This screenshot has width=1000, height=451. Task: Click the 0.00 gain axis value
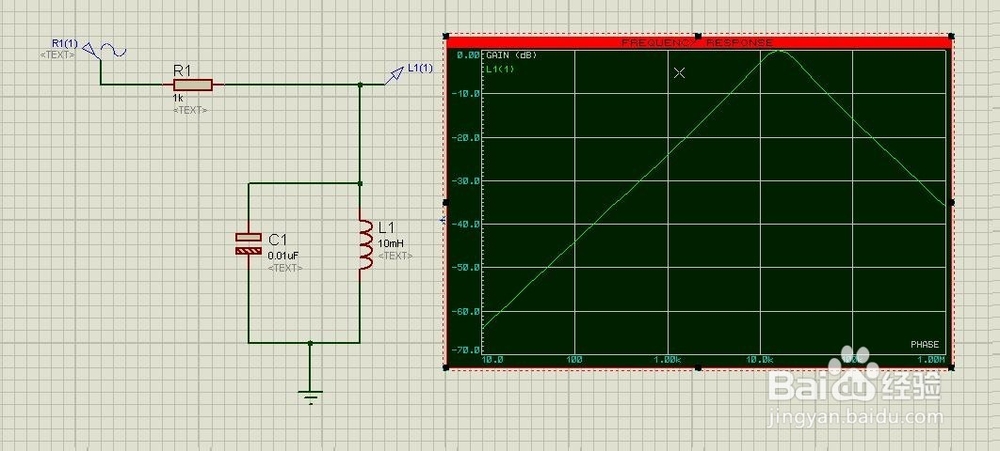click(x=467, y=55)
